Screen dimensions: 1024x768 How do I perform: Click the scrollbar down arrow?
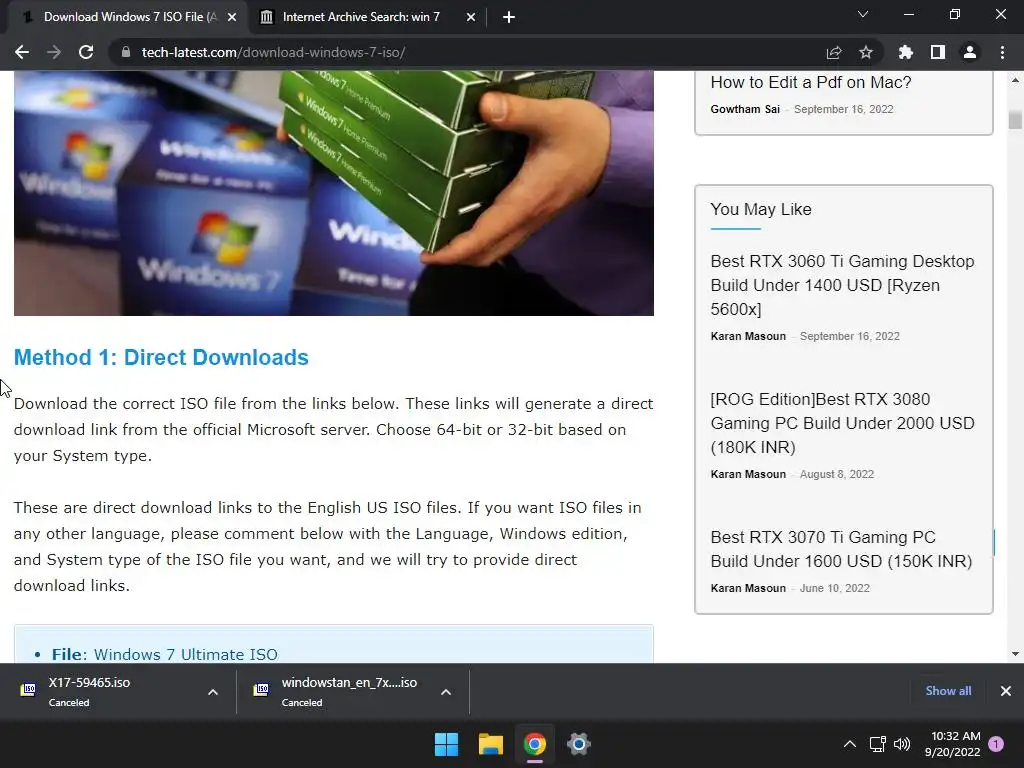(1015, 654)
